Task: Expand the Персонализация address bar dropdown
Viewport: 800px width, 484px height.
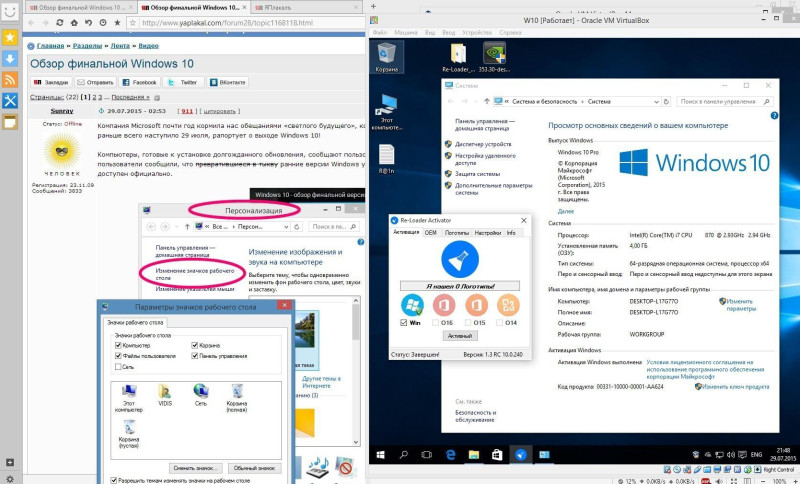Action: 285,226
